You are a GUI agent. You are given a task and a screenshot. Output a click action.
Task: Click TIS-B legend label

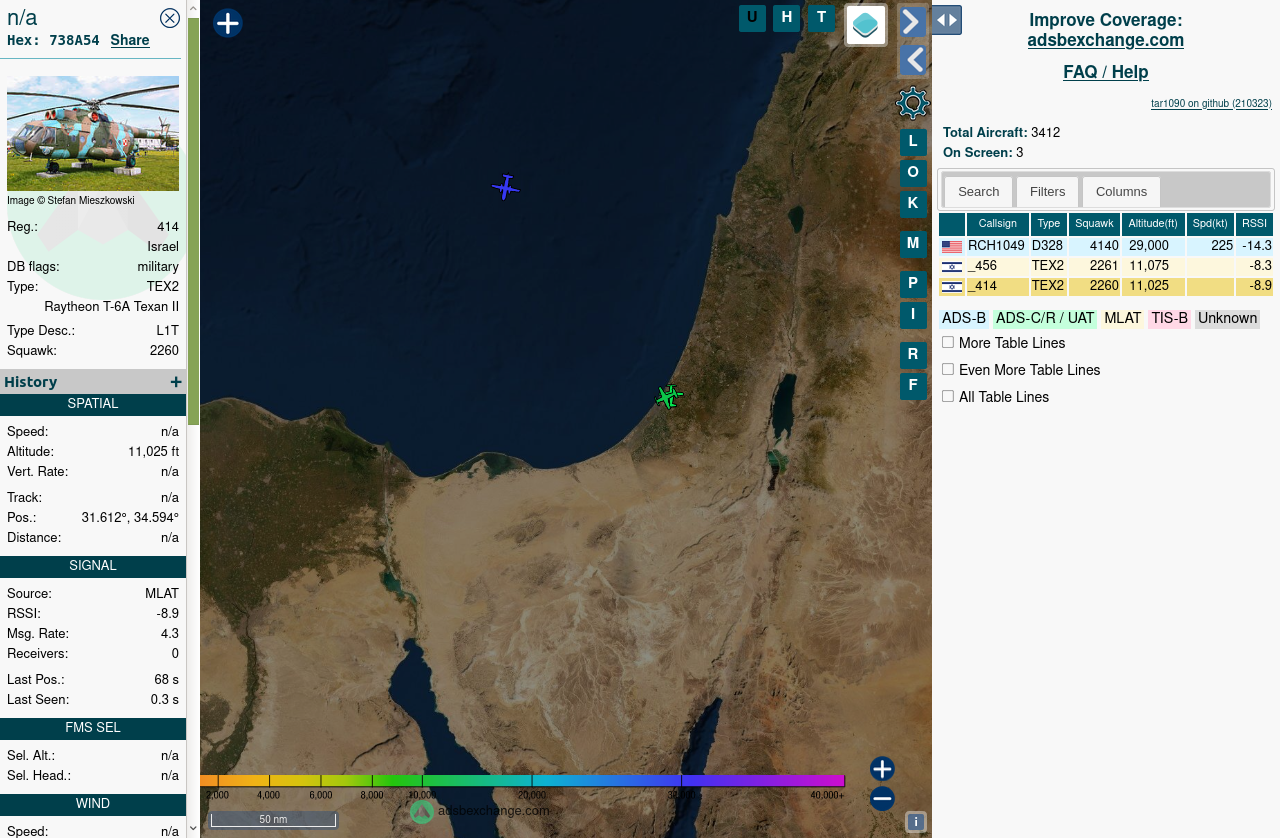[1169, 319]
